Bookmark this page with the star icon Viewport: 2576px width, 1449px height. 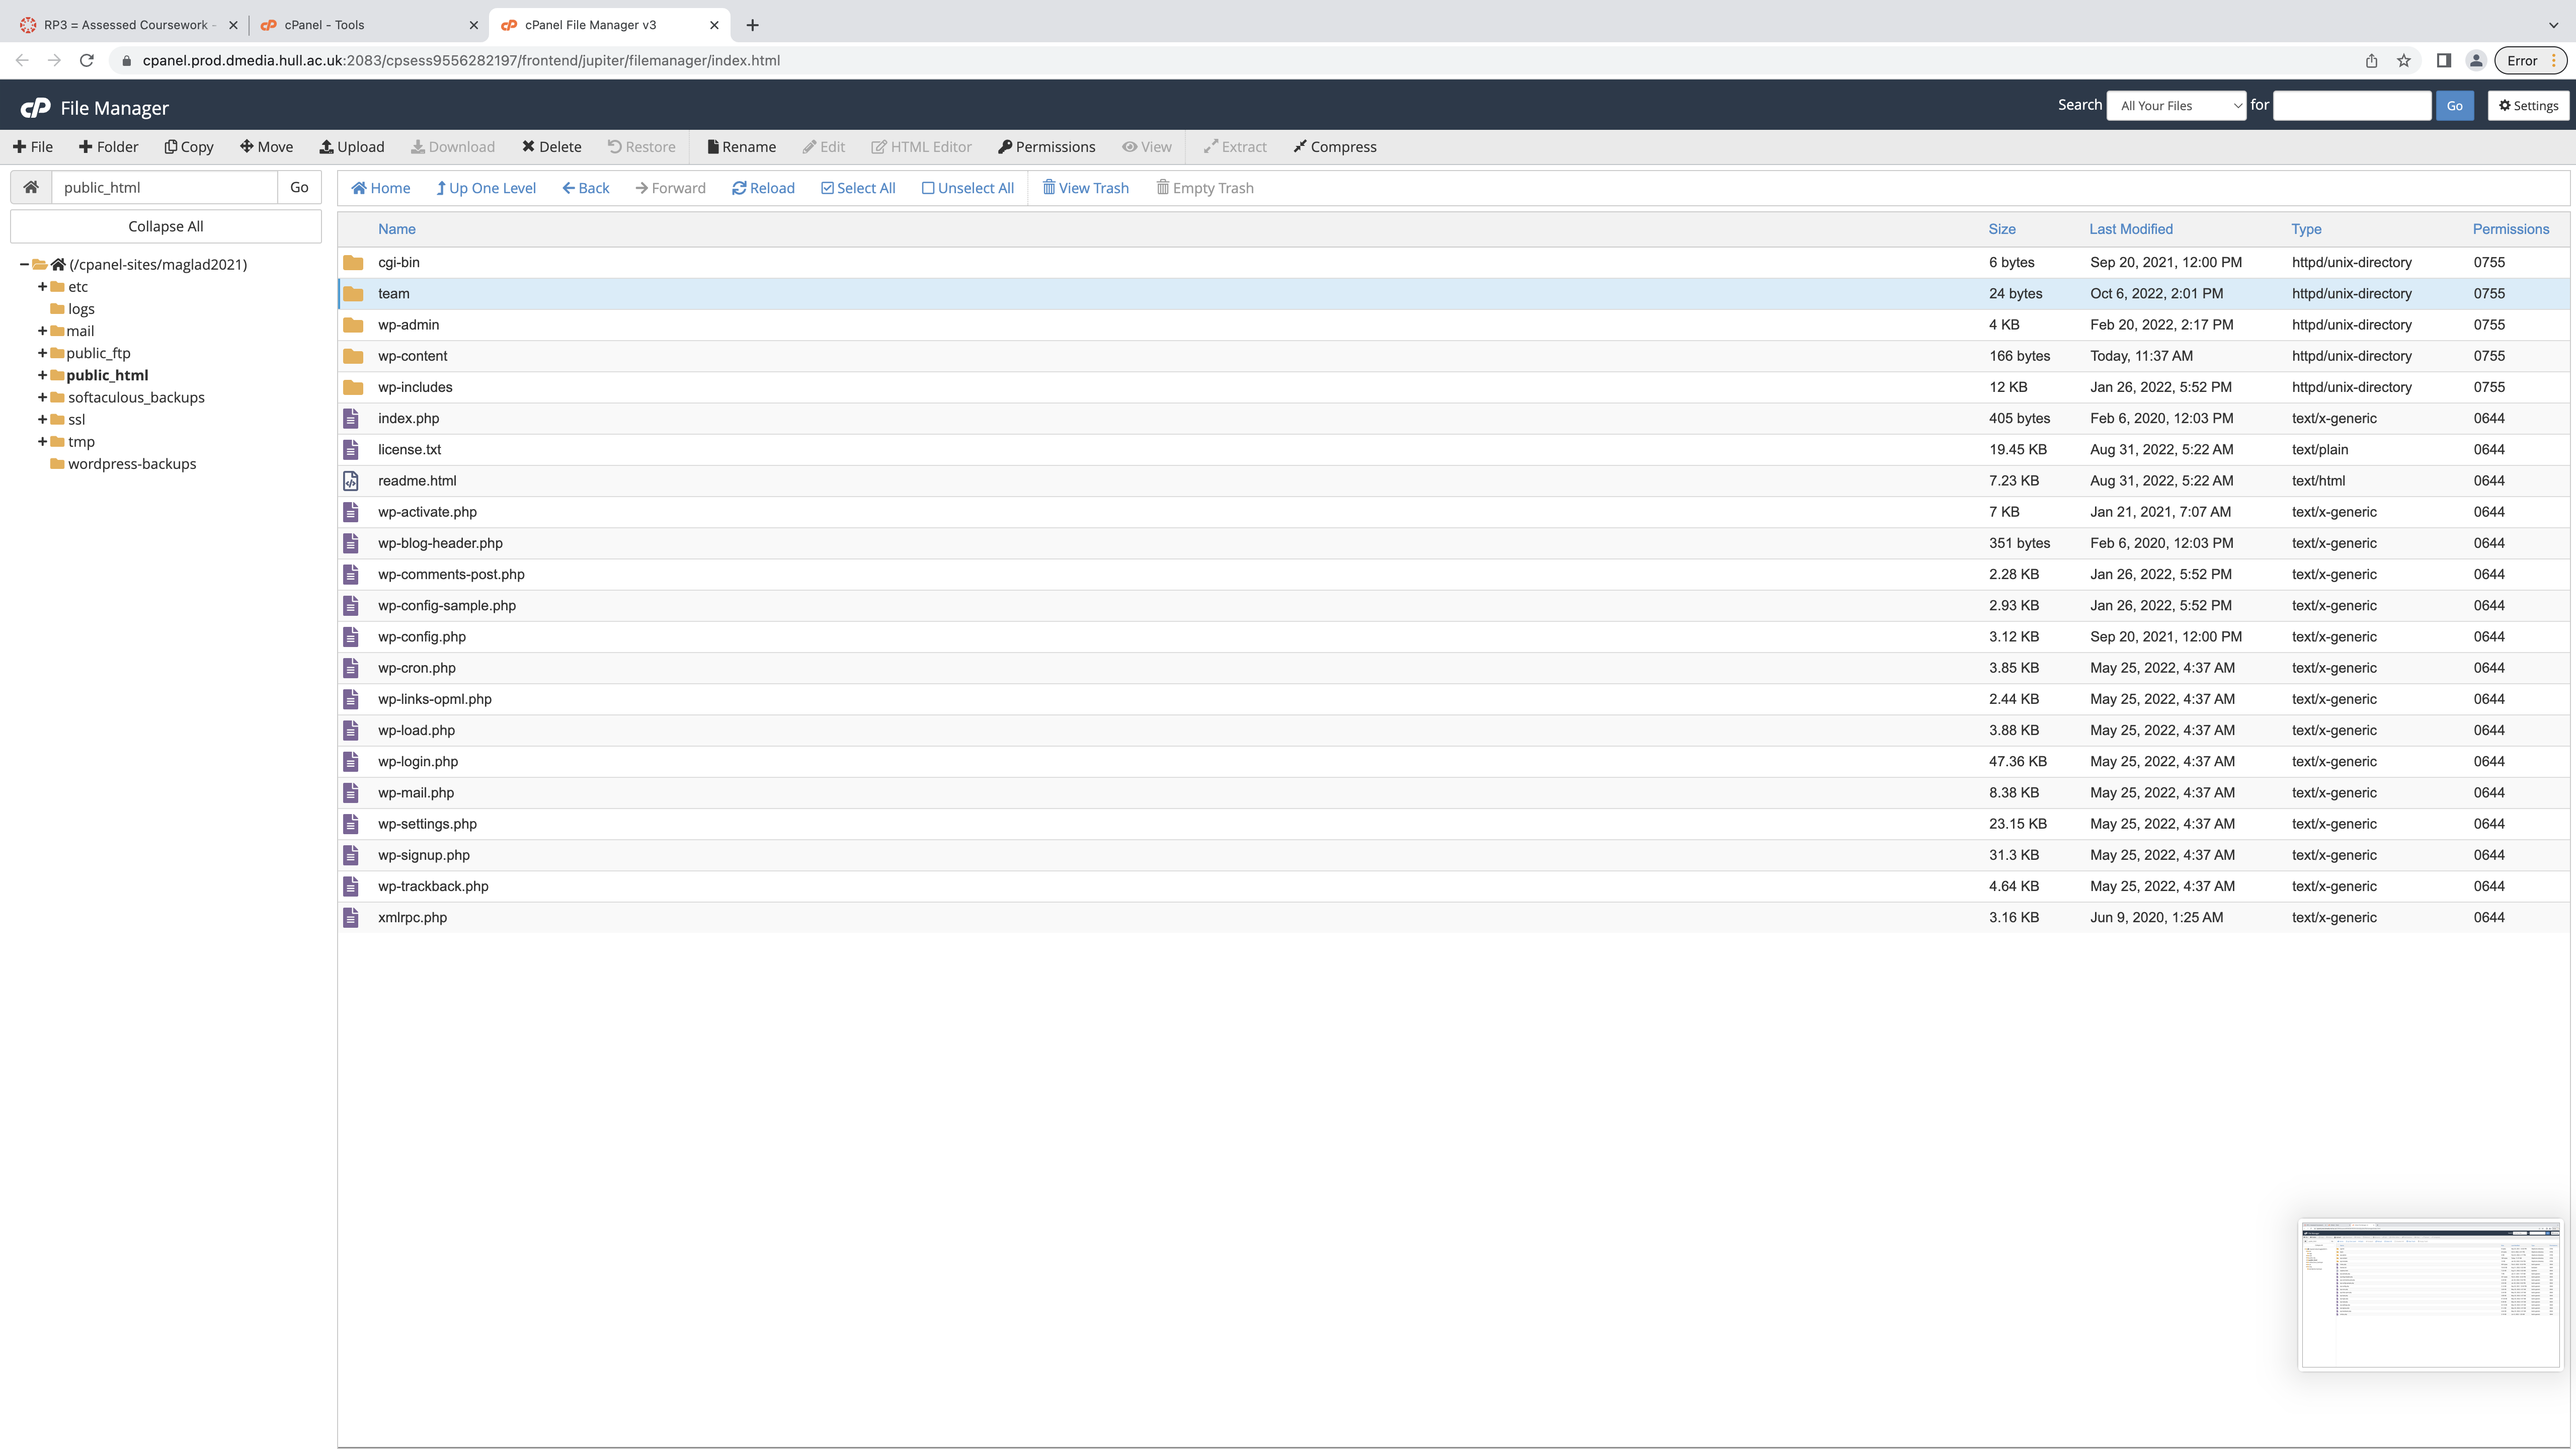[x=2404, y=60]
